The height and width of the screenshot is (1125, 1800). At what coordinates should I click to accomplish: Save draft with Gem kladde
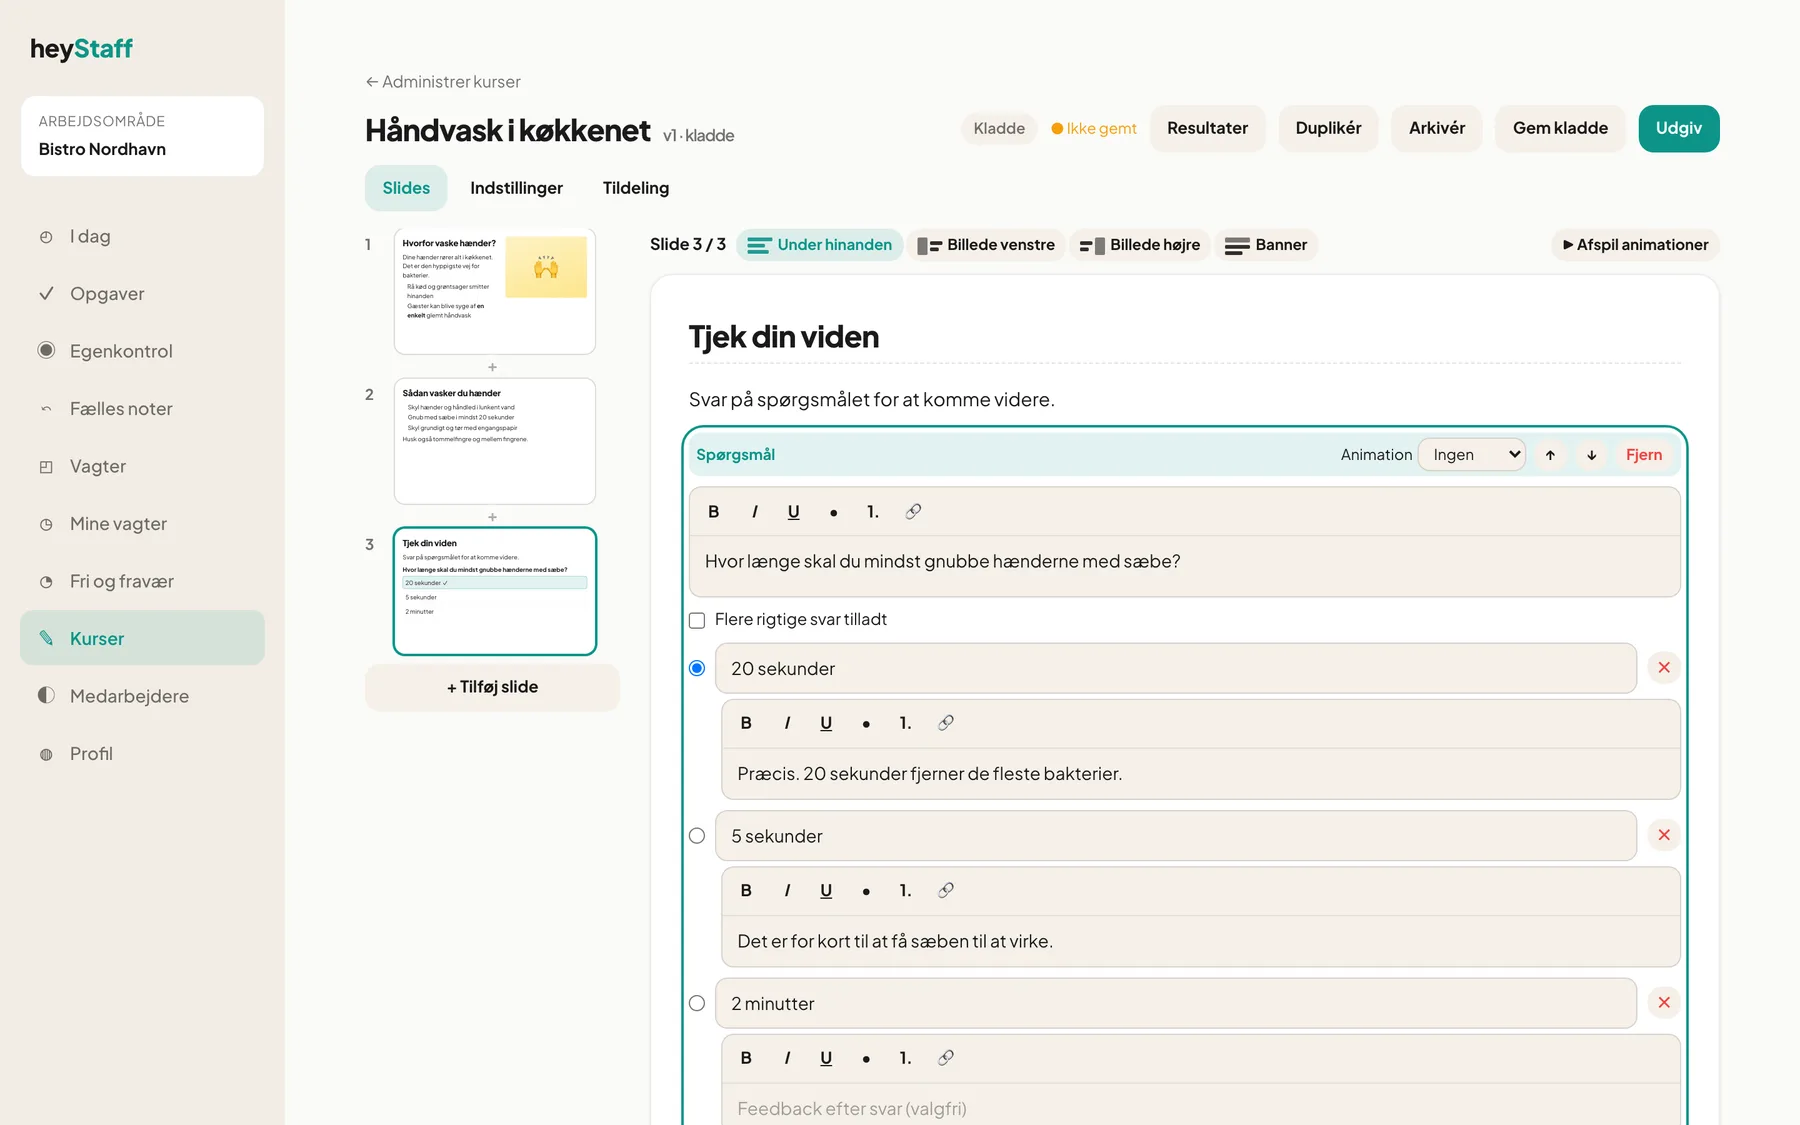(1560, 128)
